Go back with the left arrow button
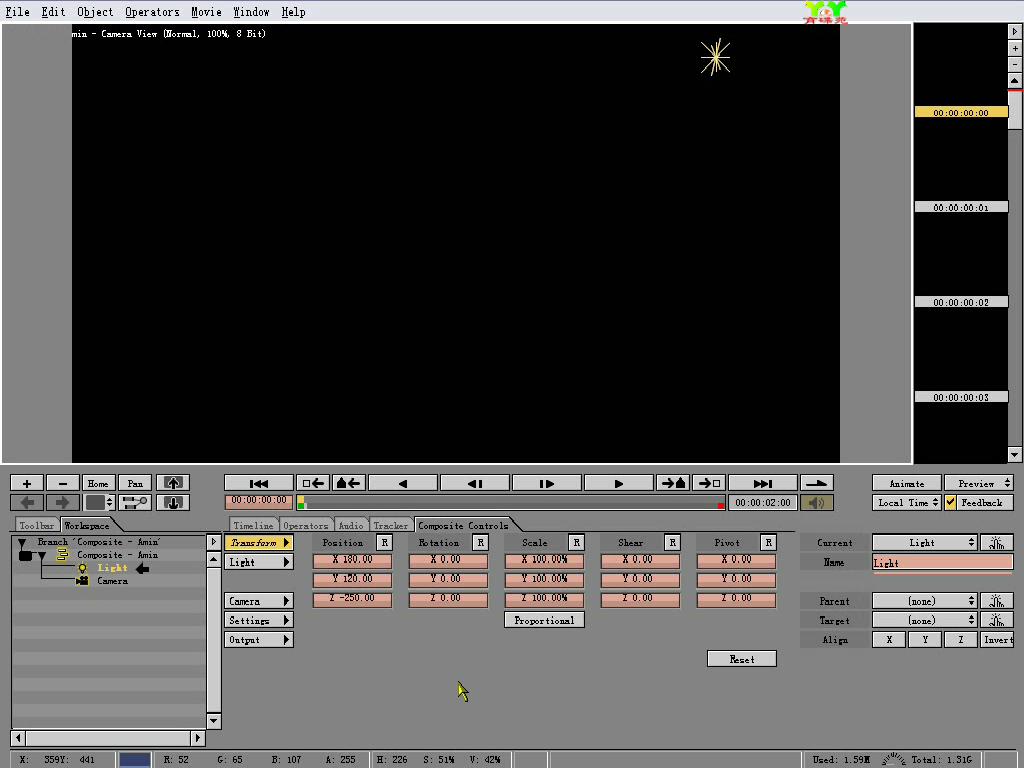1024x768 pixels. [27, 502]
